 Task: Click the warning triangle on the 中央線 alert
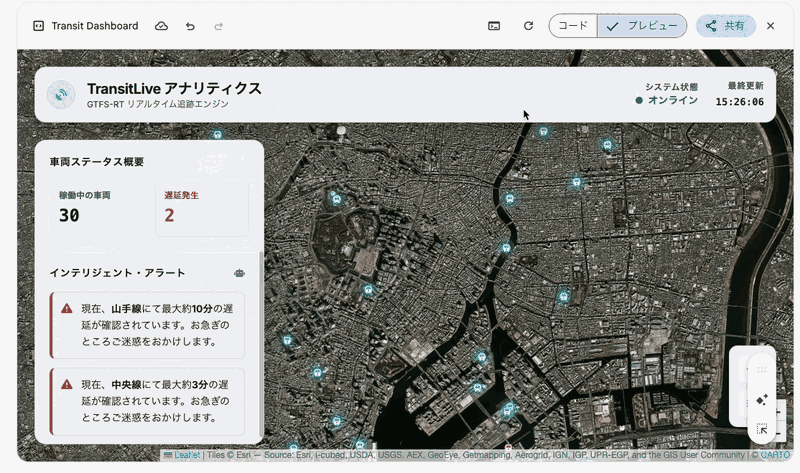pyautogui.click(x=67, y=384)
